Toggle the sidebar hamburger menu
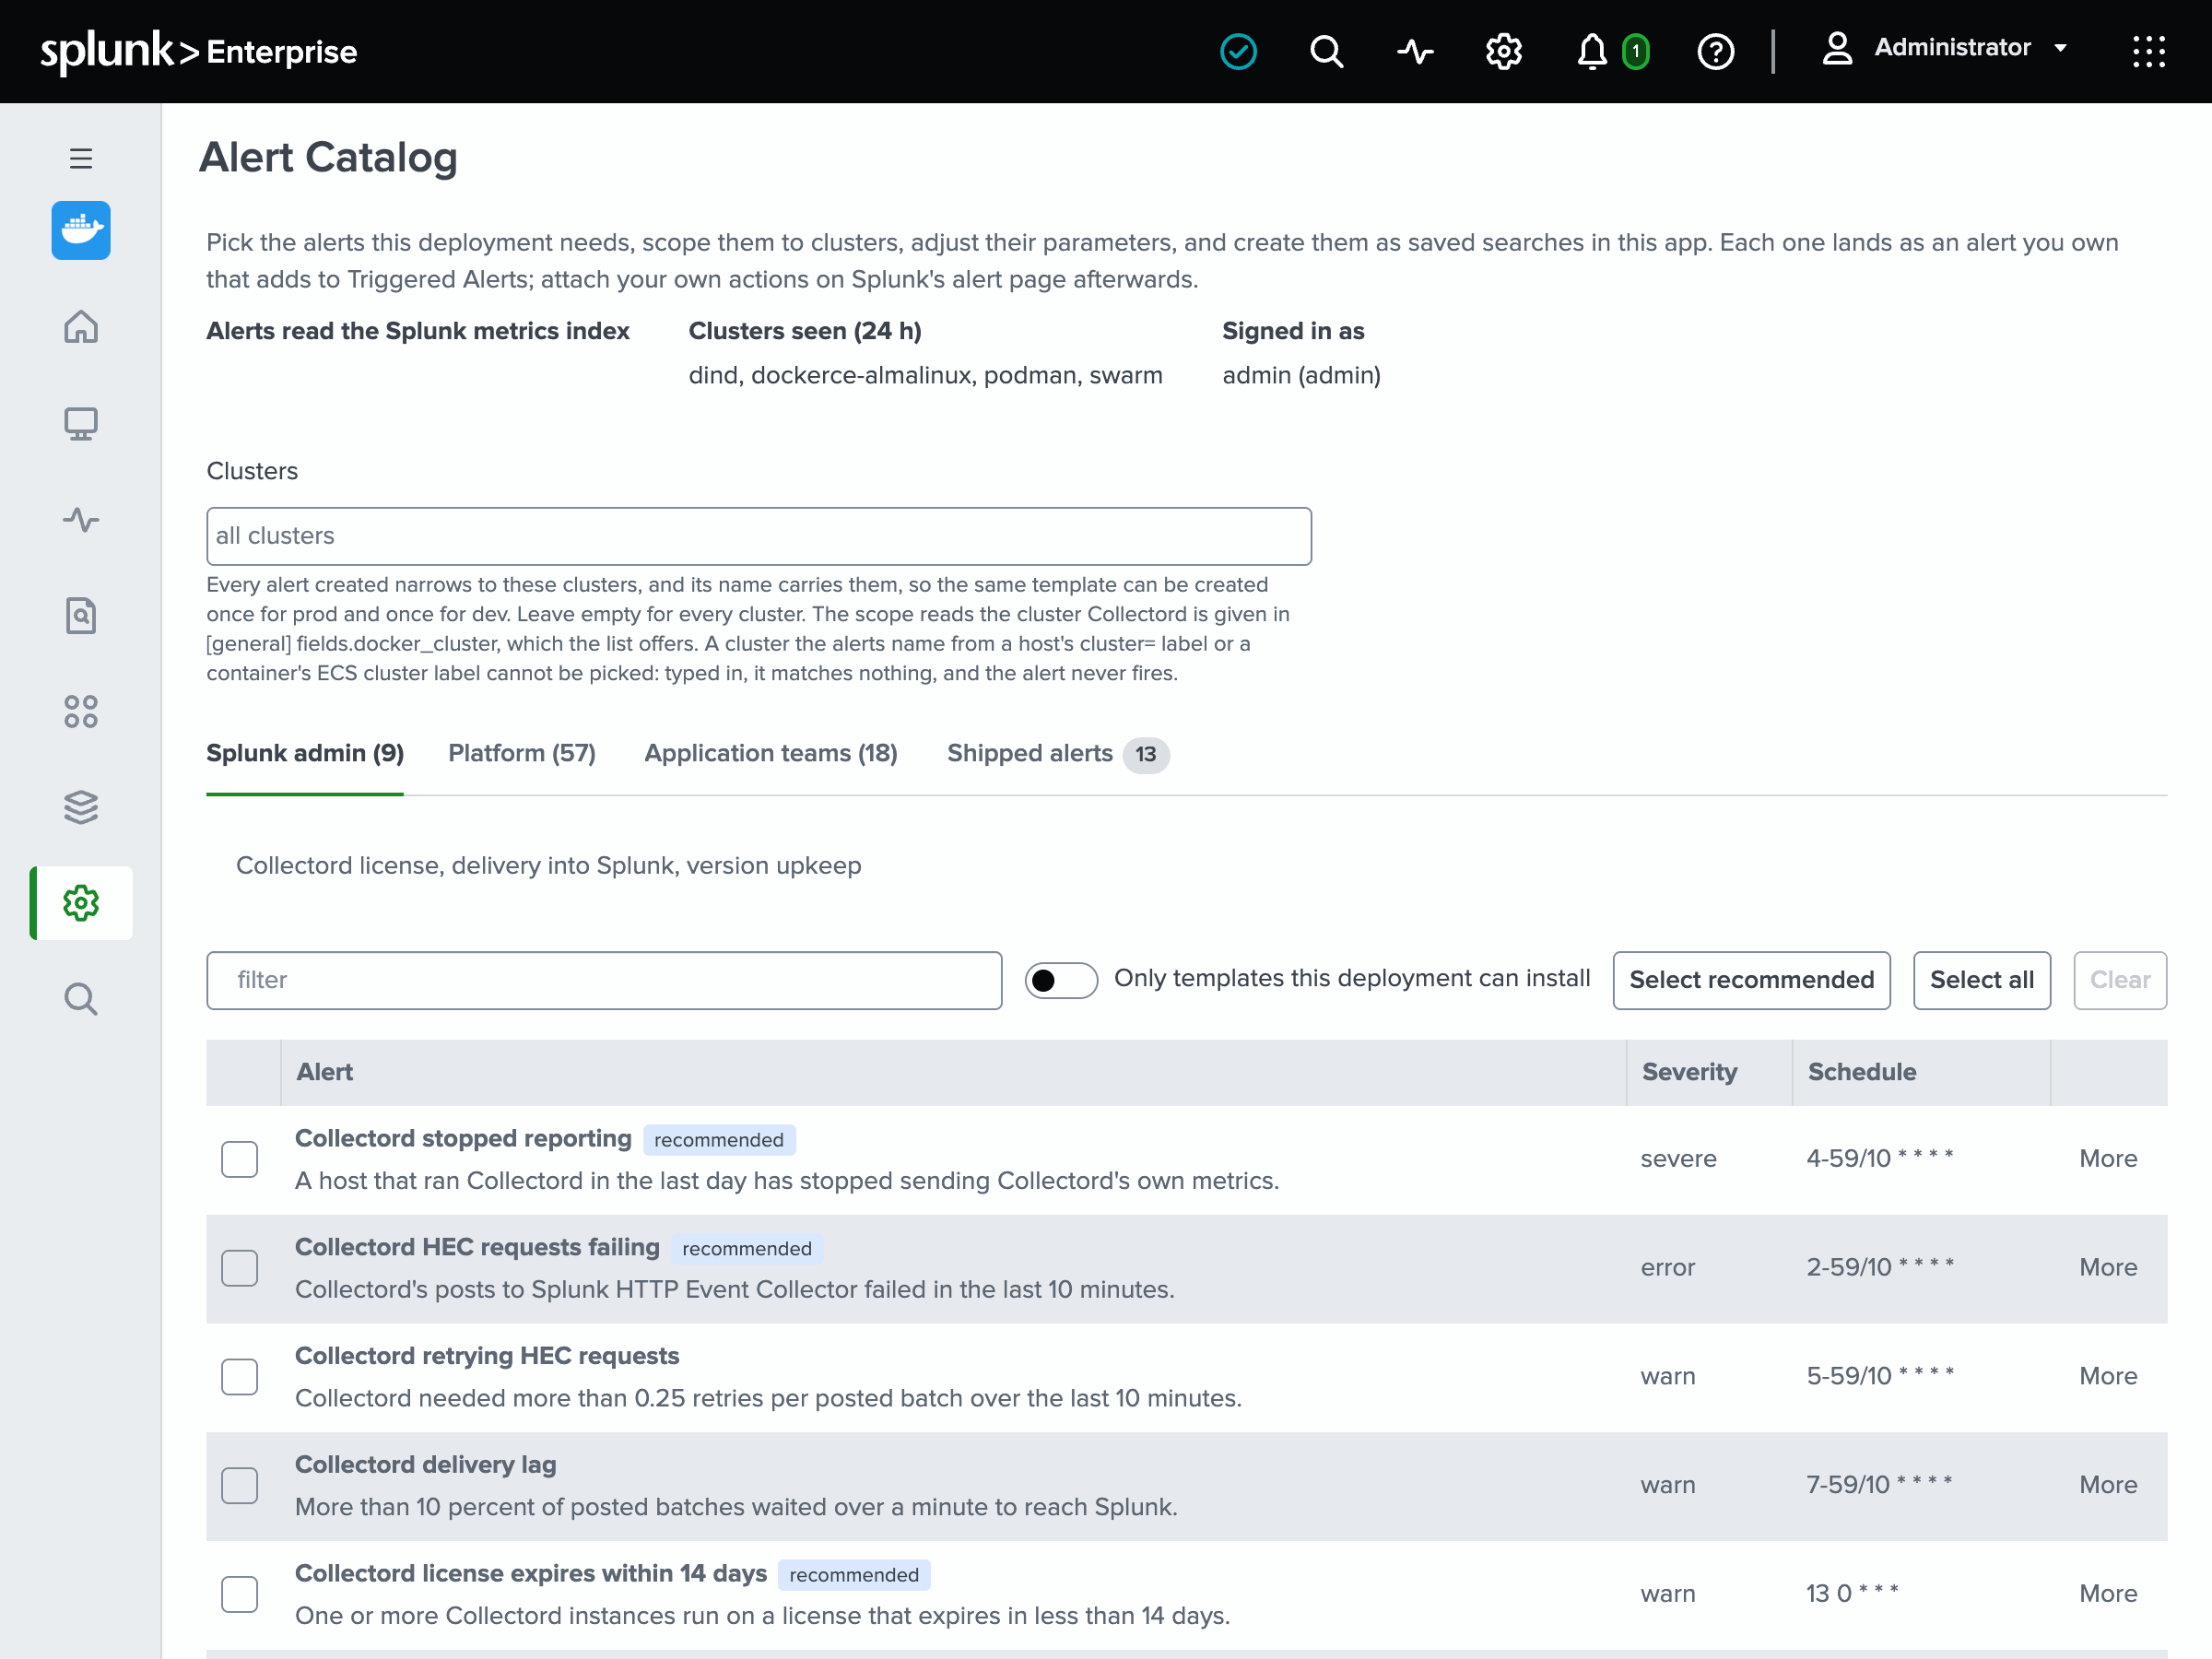Image resolution: width=2212 pixels, height=1659 pixels. pyautogui.click(x=81, y=158)
